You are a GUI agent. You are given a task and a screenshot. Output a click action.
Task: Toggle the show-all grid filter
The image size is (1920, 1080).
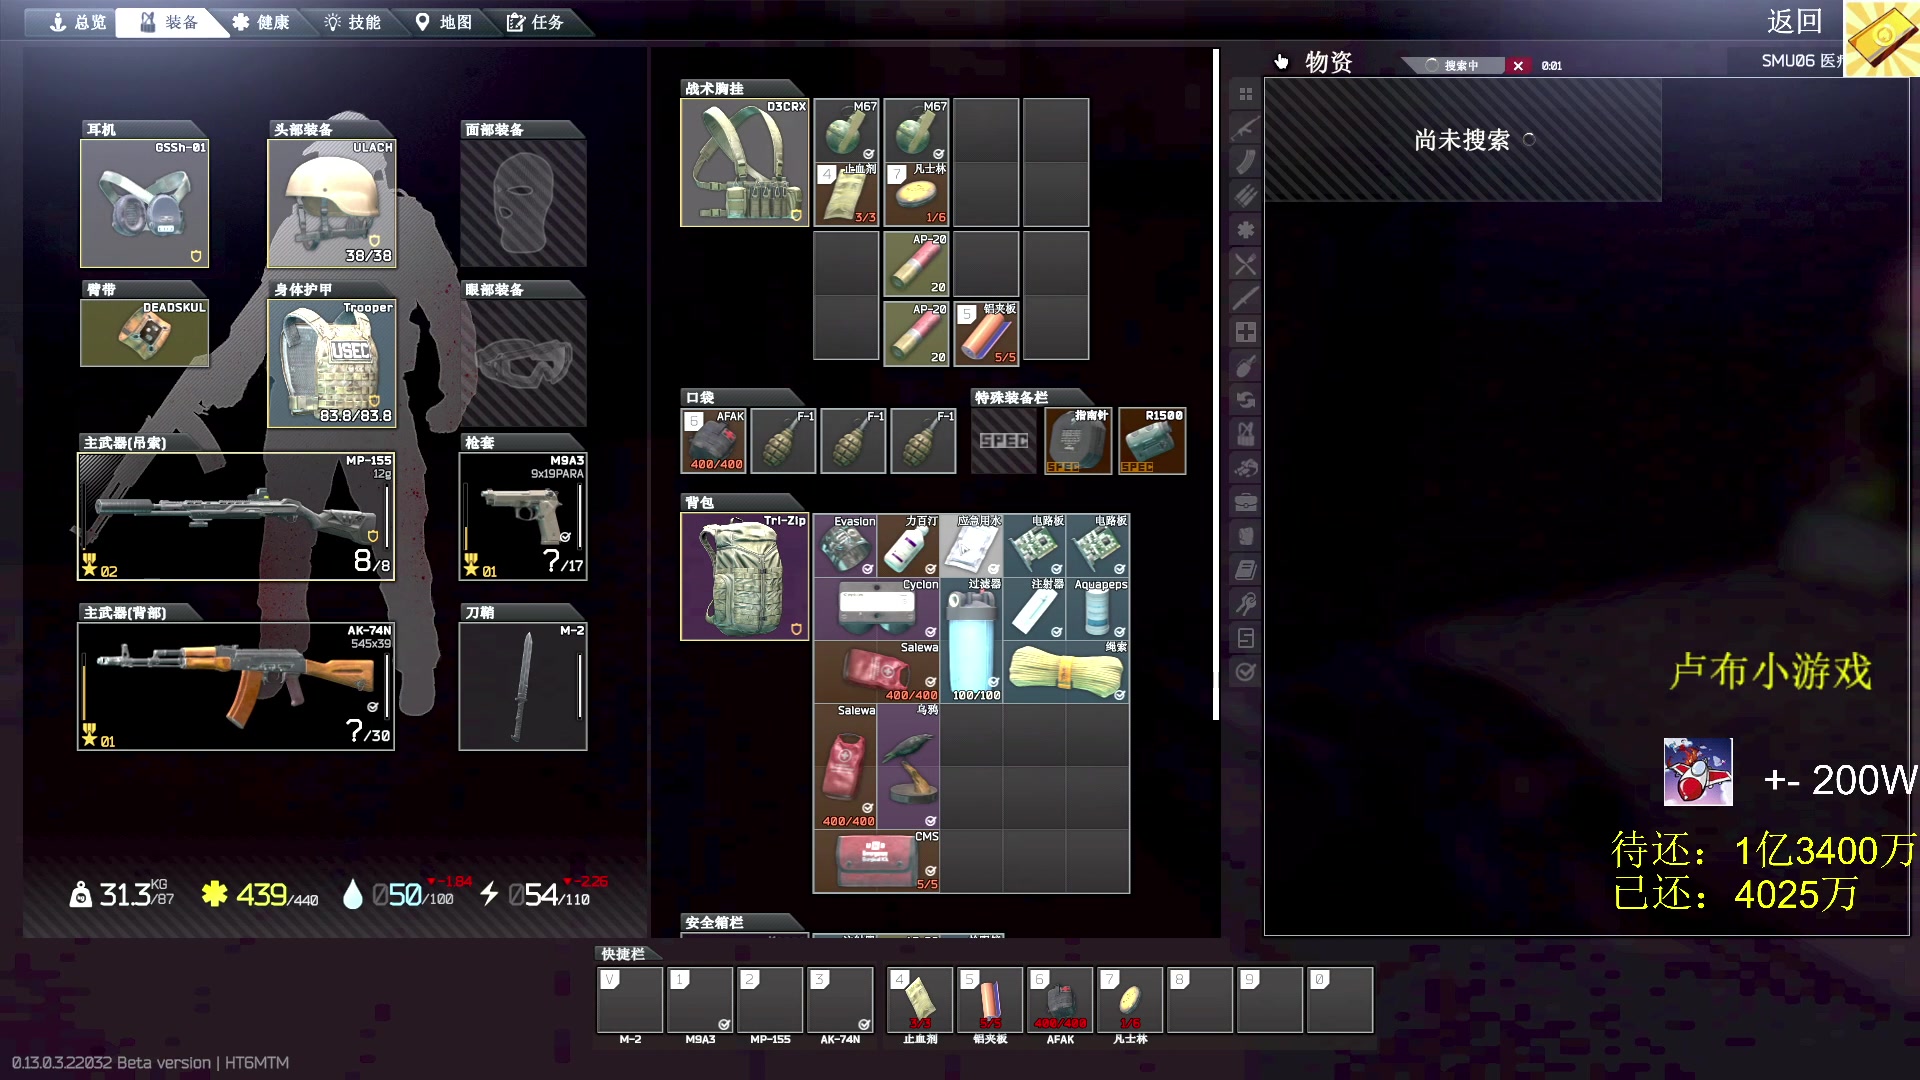click(x=1245, y=94)
